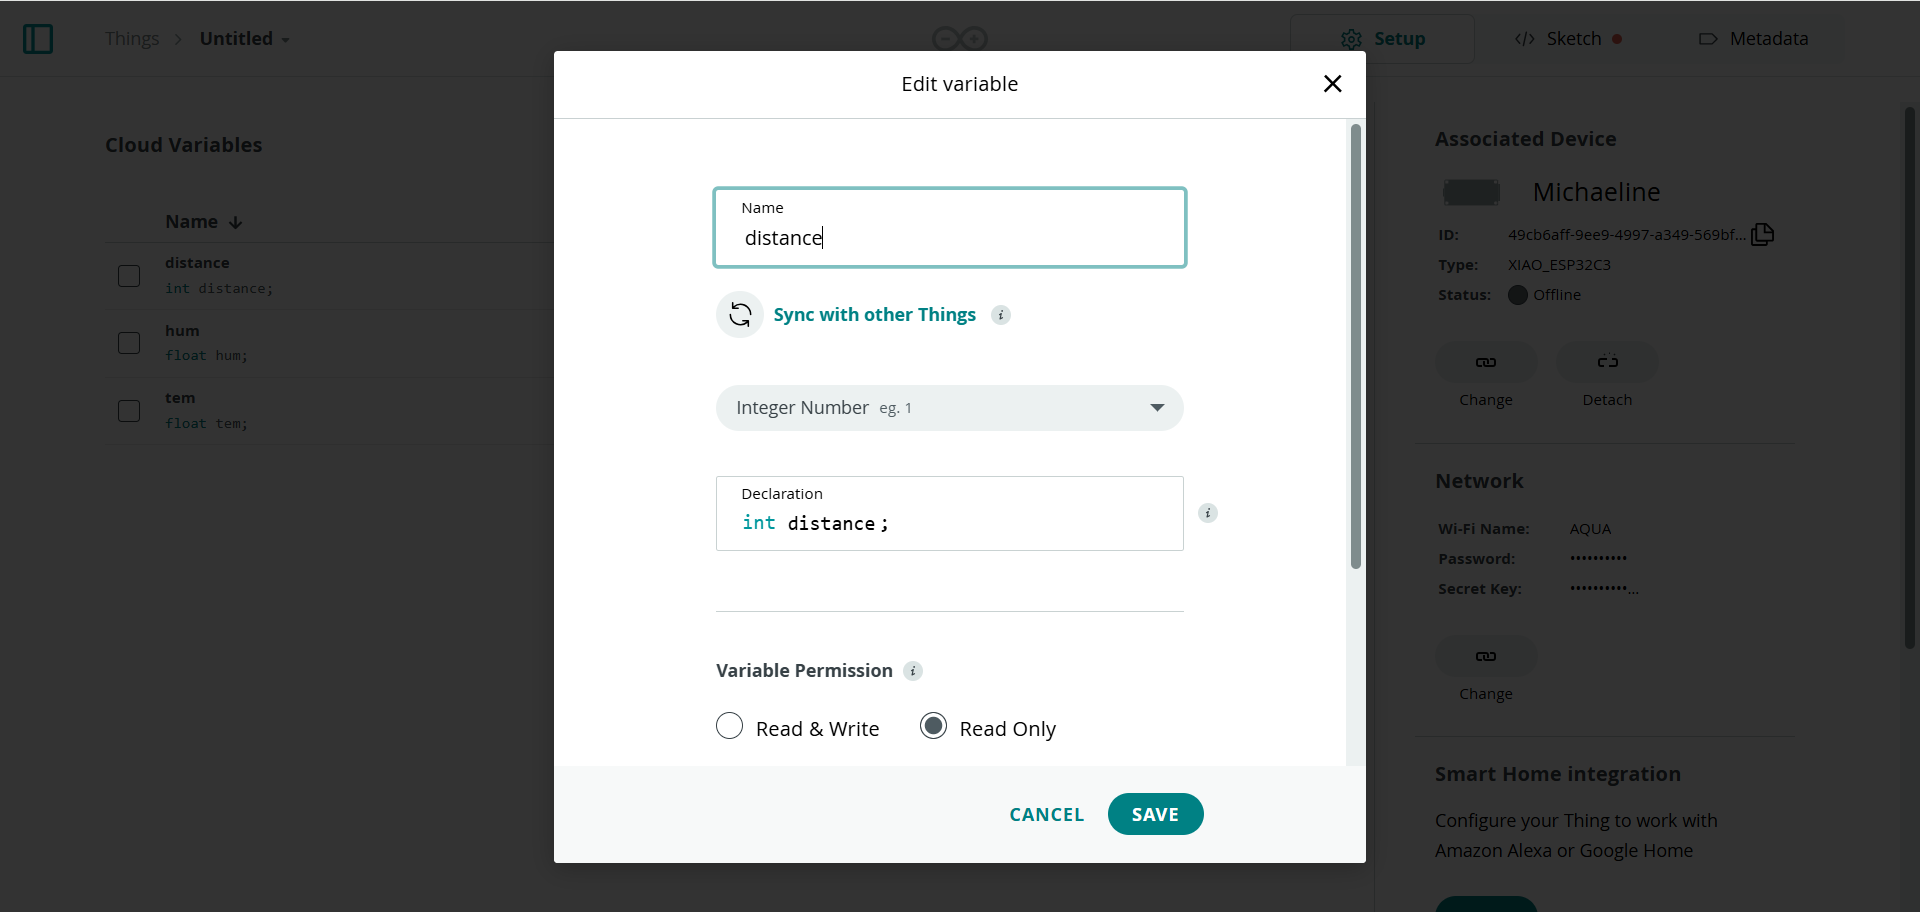Close the Edit variable dialog
This screenshot has width=1920, height=912.
(1332, 84)
